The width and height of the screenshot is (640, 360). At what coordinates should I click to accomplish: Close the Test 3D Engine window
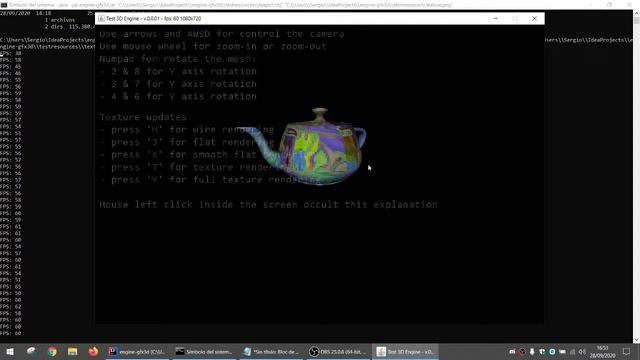(534, 18)
